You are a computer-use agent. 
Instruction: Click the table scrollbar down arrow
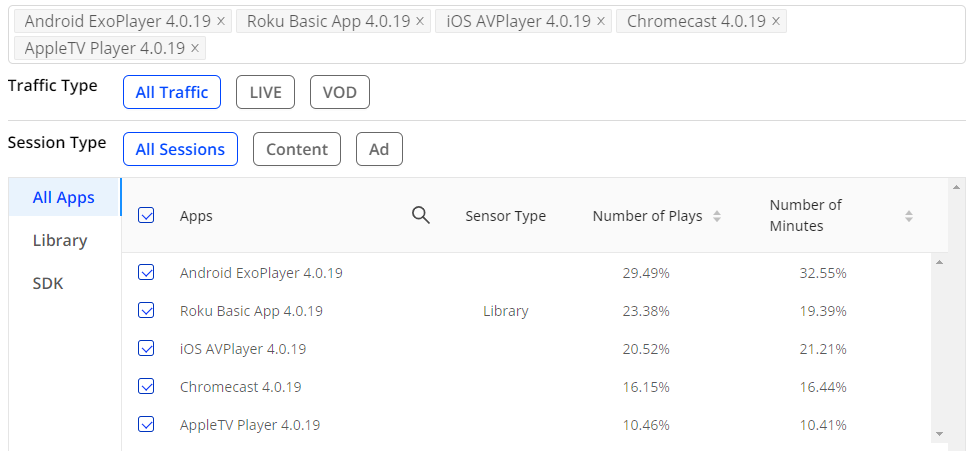939,434
